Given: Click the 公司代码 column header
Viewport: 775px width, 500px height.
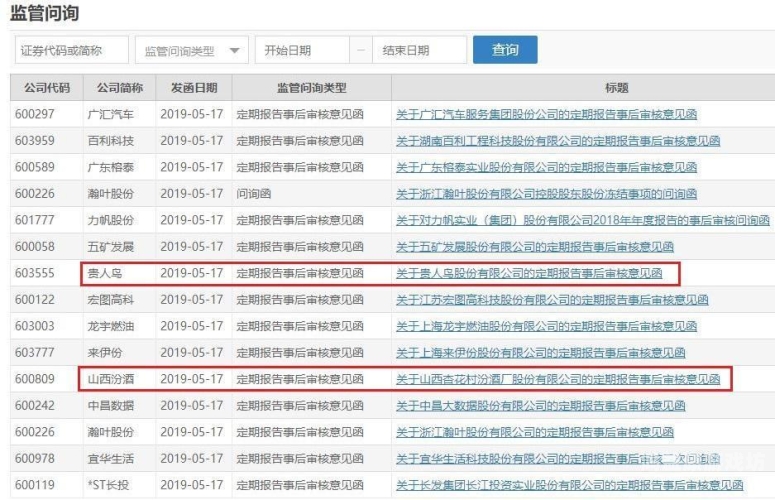Looking at the screenshot, I should tap(47, 88).
